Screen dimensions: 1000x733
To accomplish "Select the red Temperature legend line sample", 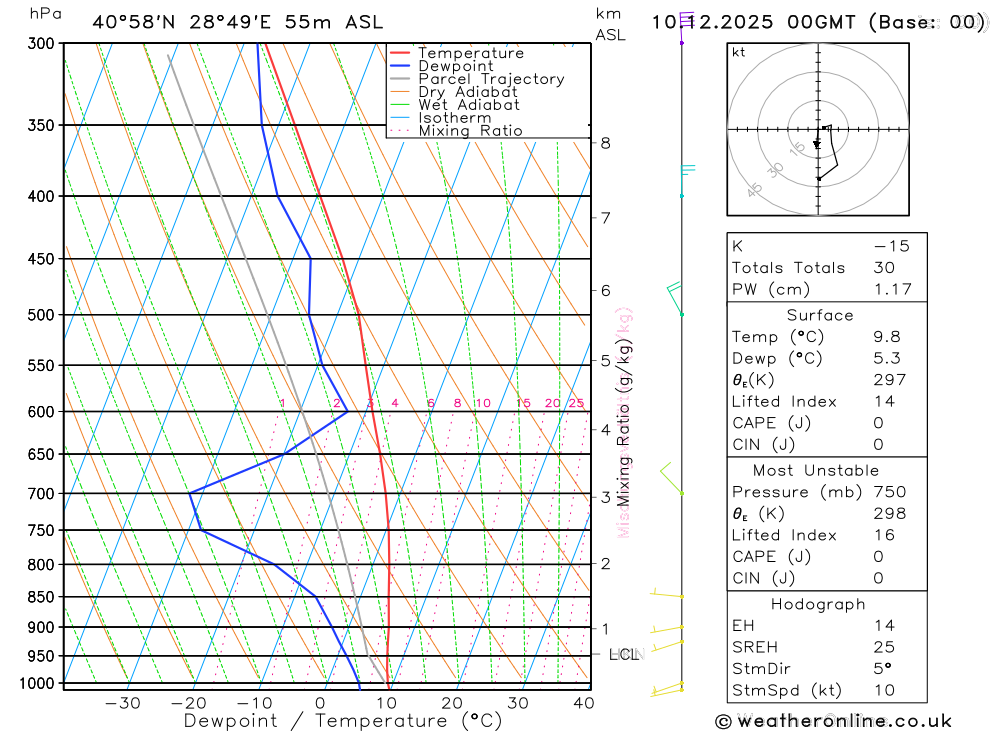I will tap(400, 53).
